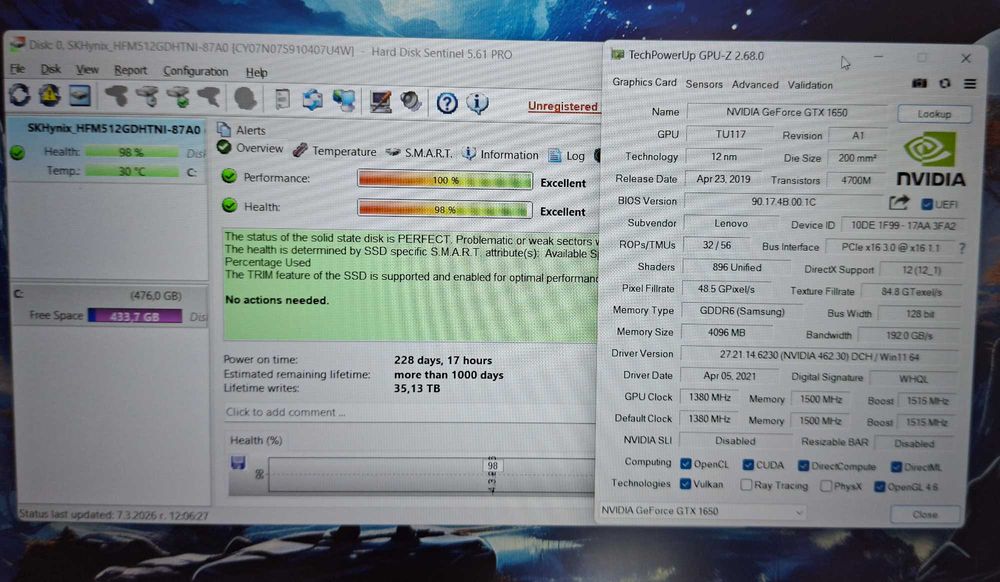
Task: Toggle the UEFI checkbox
Action: [x=927, y=204]
